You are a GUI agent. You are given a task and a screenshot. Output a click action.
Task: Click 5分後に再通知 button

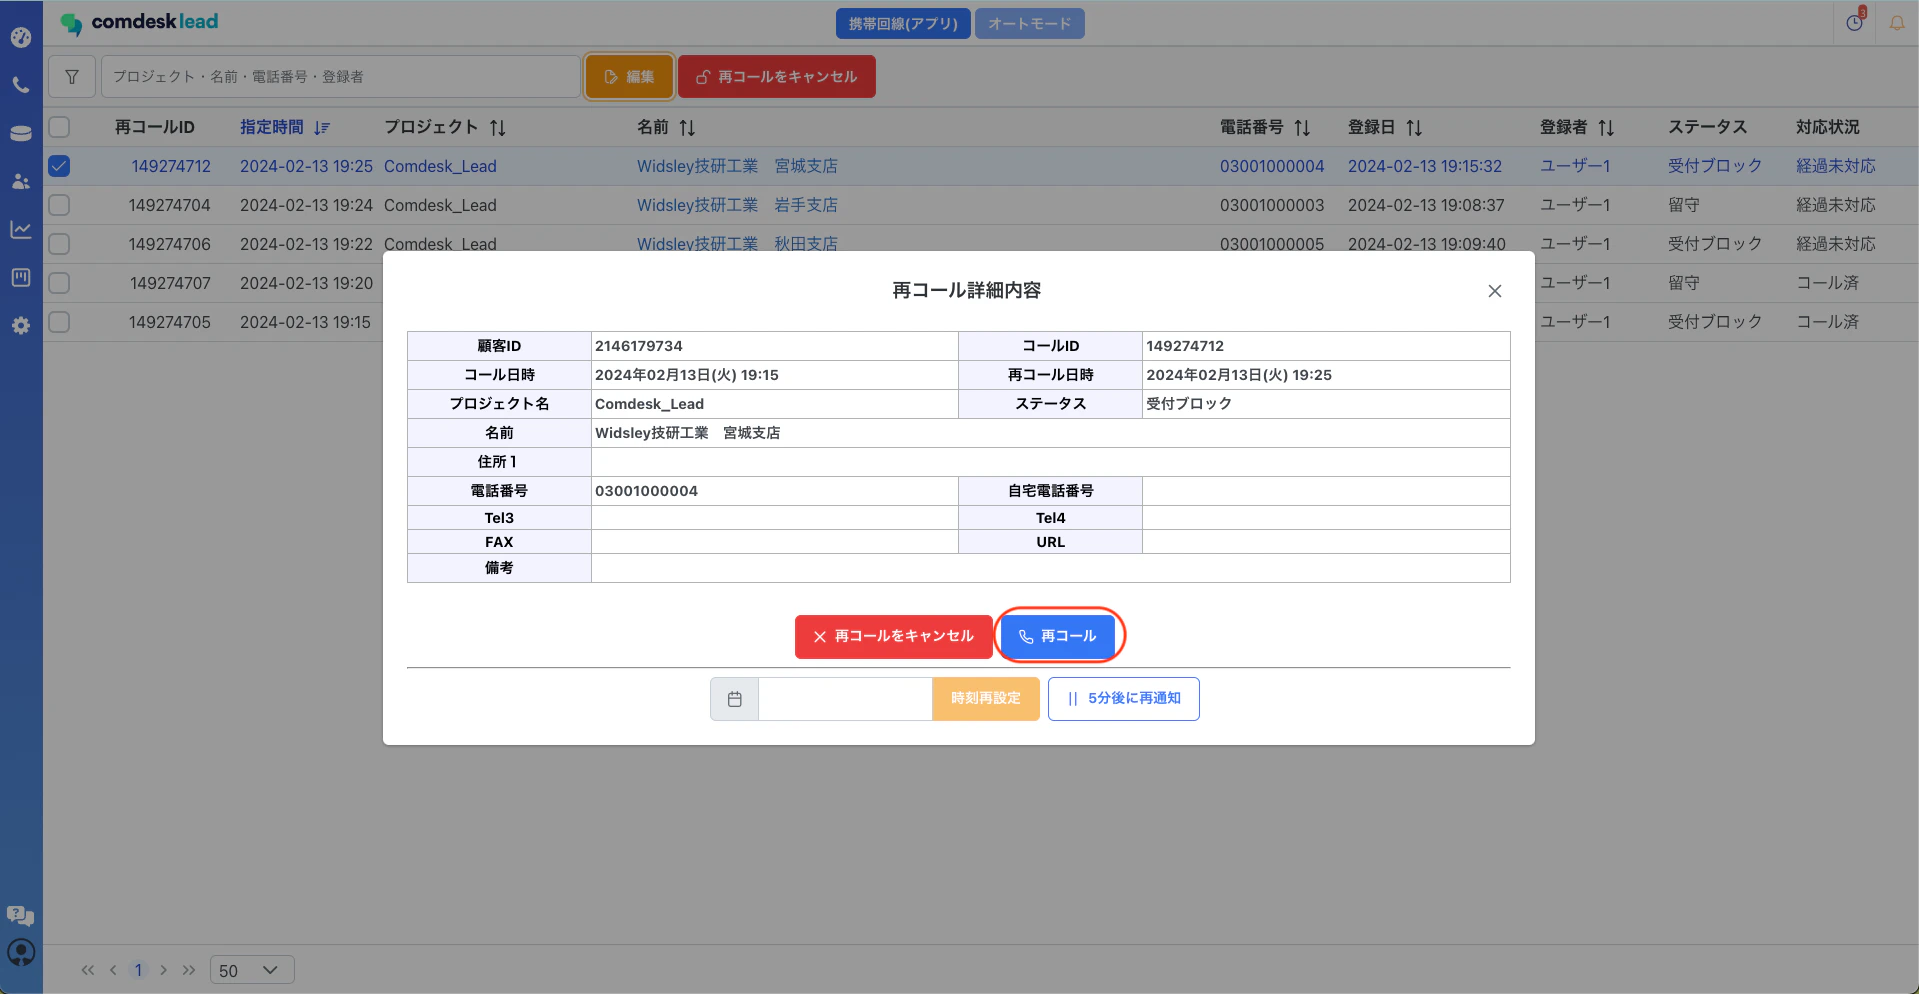point(1124,699)
